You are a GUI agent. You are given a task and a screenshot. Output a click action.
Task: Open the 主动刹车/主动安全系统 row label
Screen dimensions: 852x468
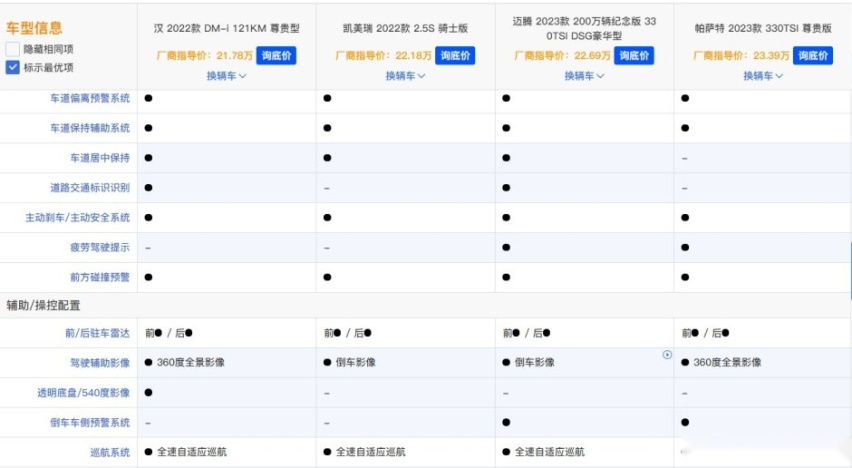78,218
